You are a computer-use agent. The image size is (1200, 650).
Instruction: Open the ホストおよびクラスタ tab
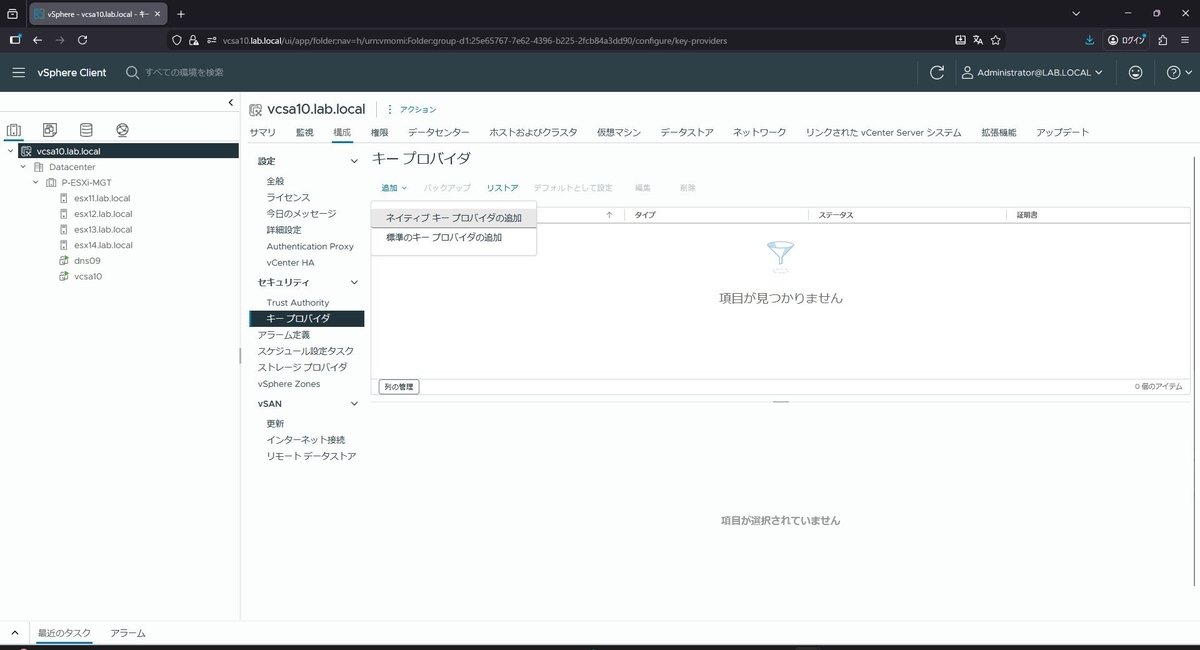point(533,132)
